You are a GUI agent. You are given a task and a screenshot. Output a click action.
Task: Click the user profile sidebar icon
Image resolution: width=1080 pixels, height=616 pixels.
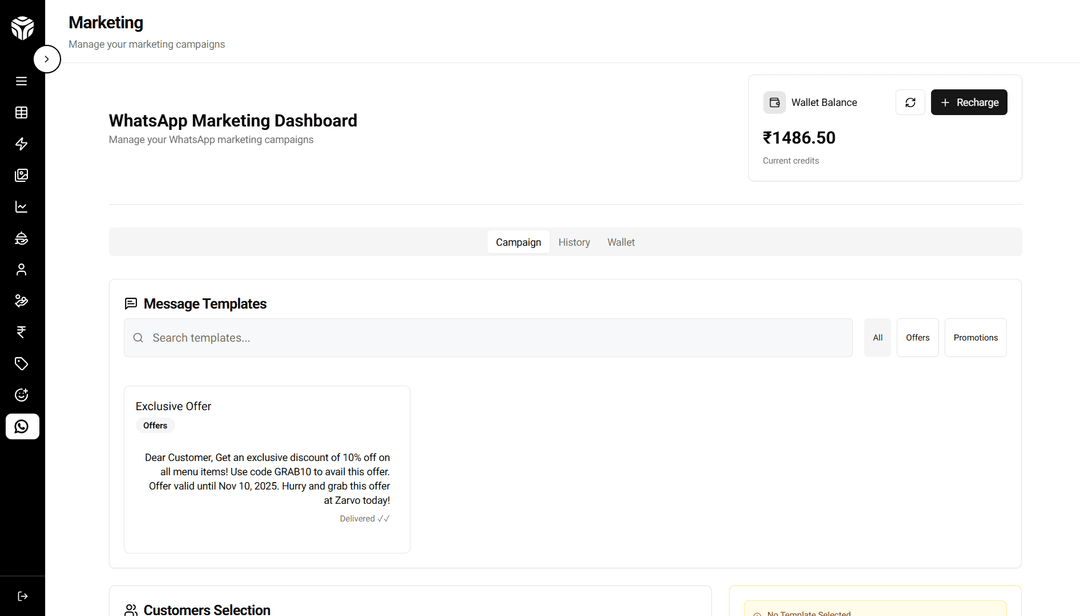(22, 270)
